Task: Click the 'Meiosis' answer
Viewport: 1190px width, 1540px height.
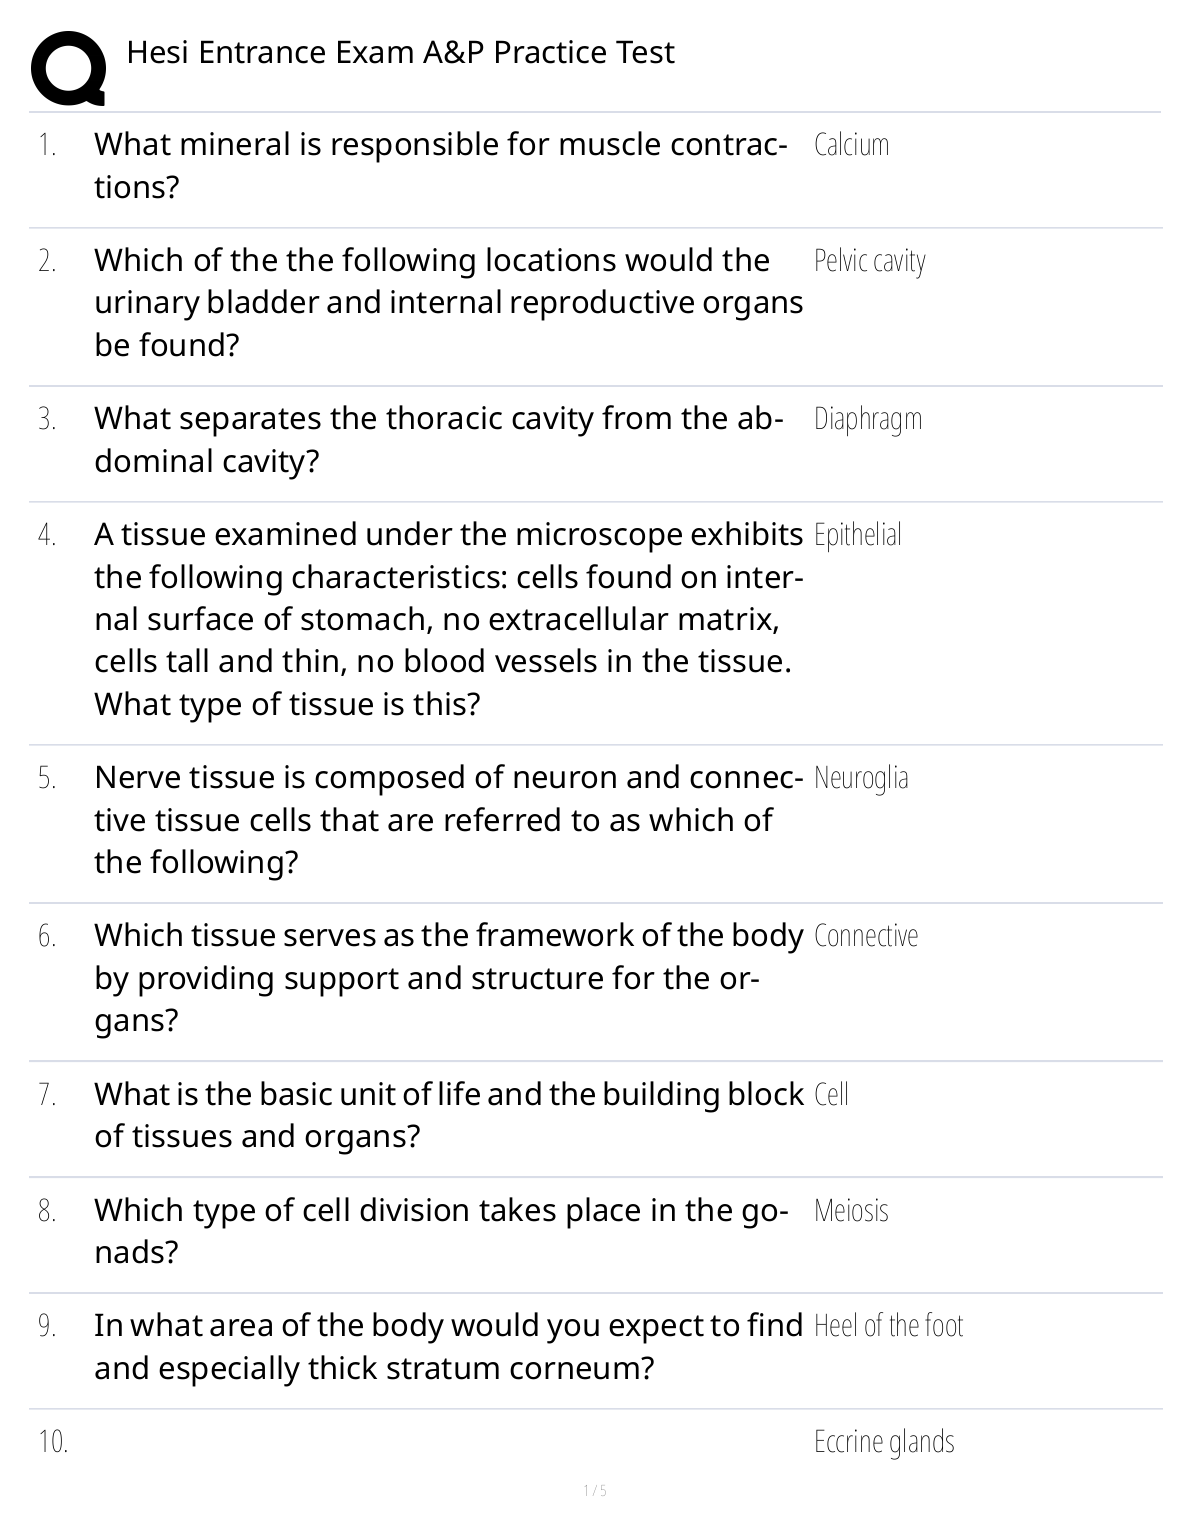Action: coord(851,1211)
